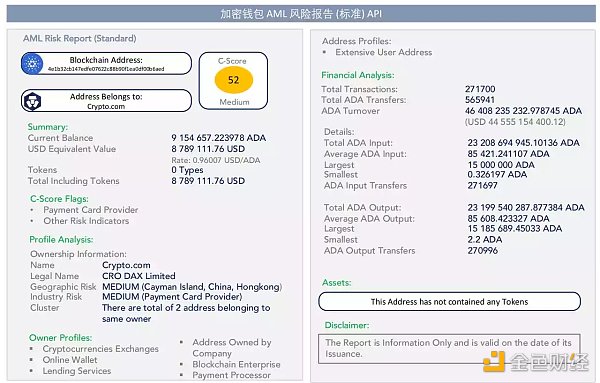Screen dimensions: 600x383
Task: Click the Cluster description text
Action: pyautogui.click(x=186, y=313)
